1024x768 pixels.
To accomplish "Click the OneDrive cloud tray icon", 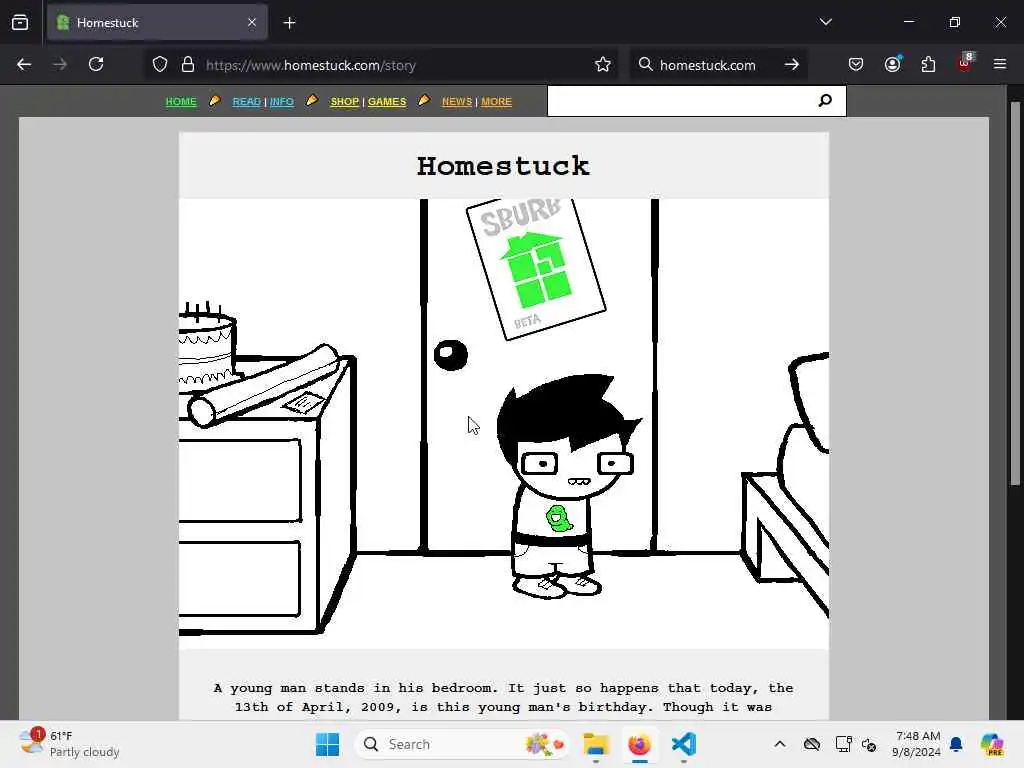I will pyautogui.click(x=812, y=744).
